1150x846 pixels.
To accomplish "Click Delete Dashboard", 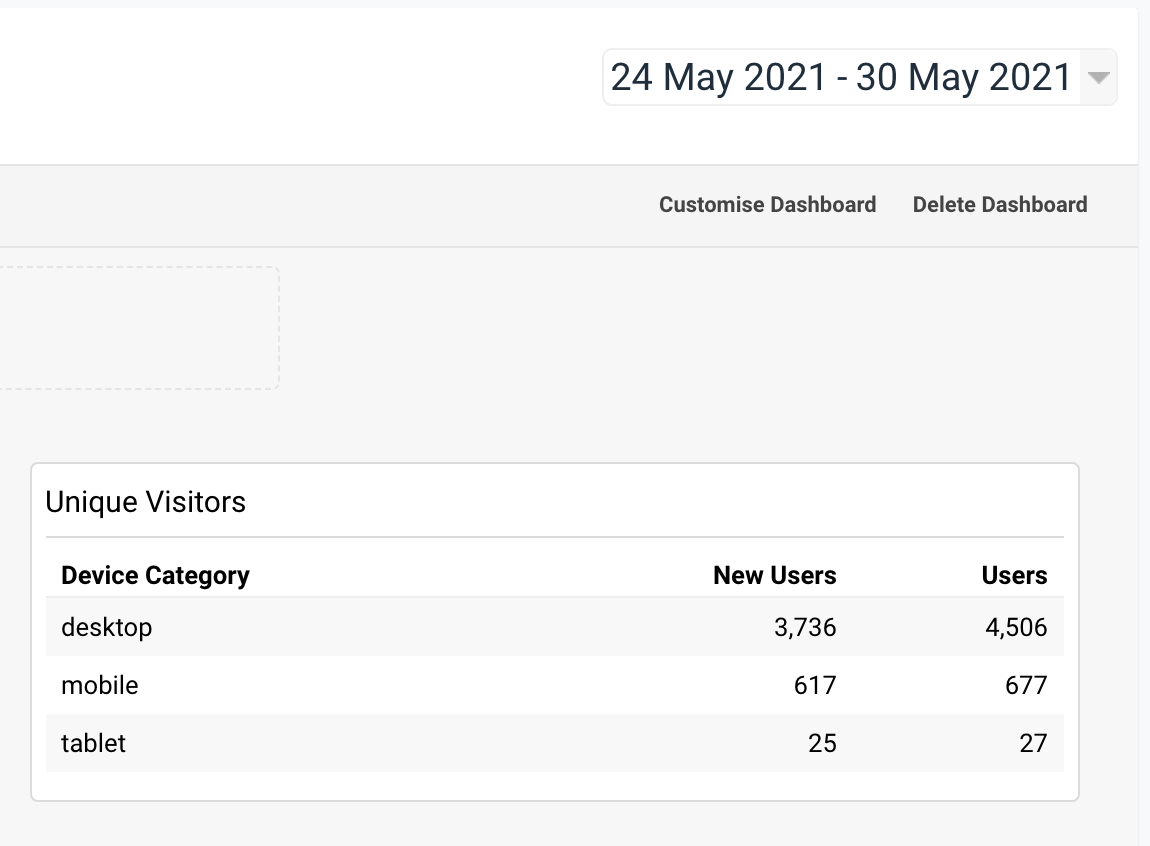I will pos(1000,205).
